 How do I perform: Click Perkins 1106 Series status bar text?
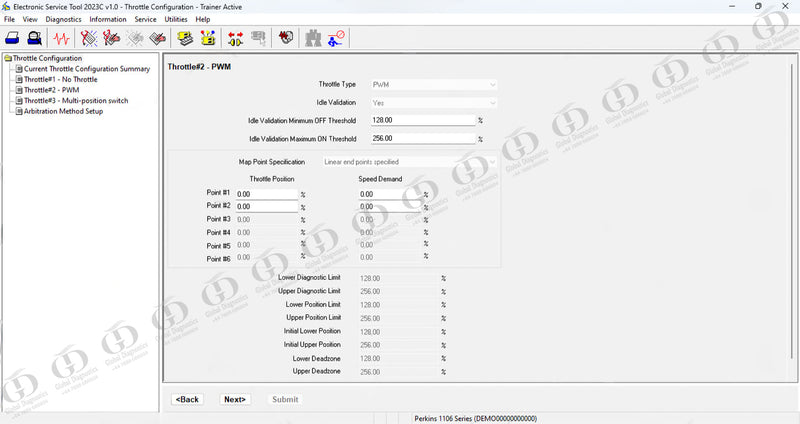click(476, 418)
